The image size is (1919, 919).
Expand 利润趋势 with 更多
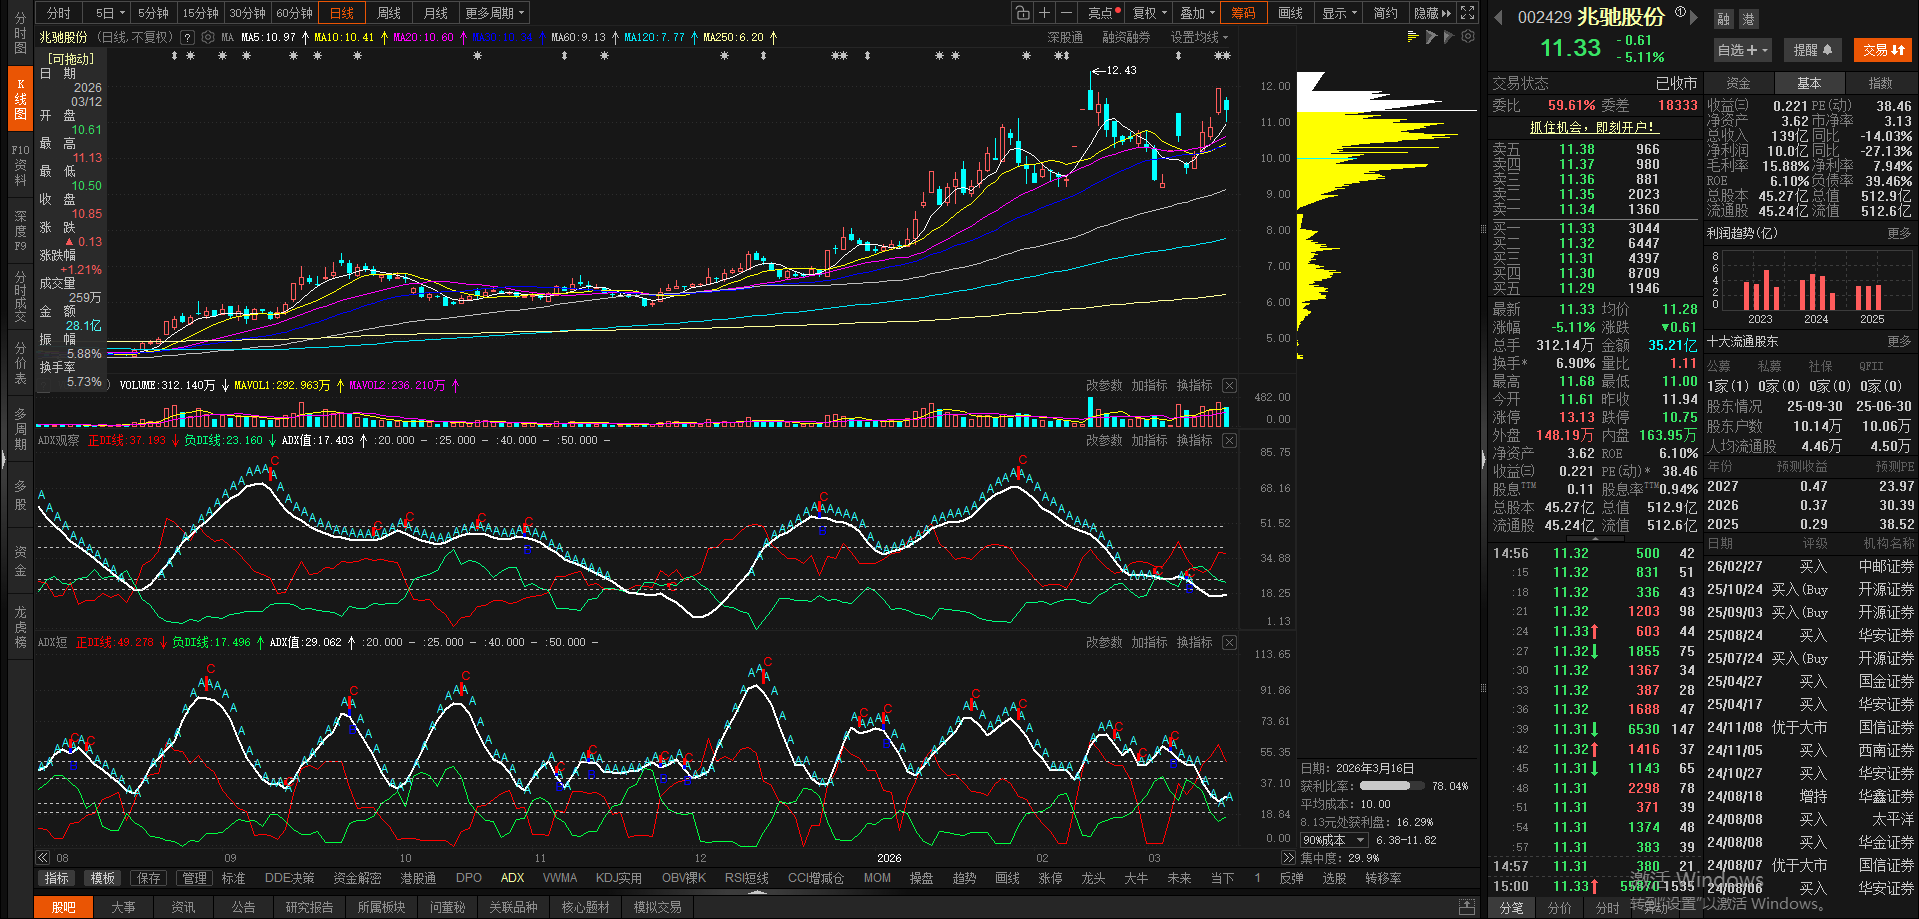1899,233
